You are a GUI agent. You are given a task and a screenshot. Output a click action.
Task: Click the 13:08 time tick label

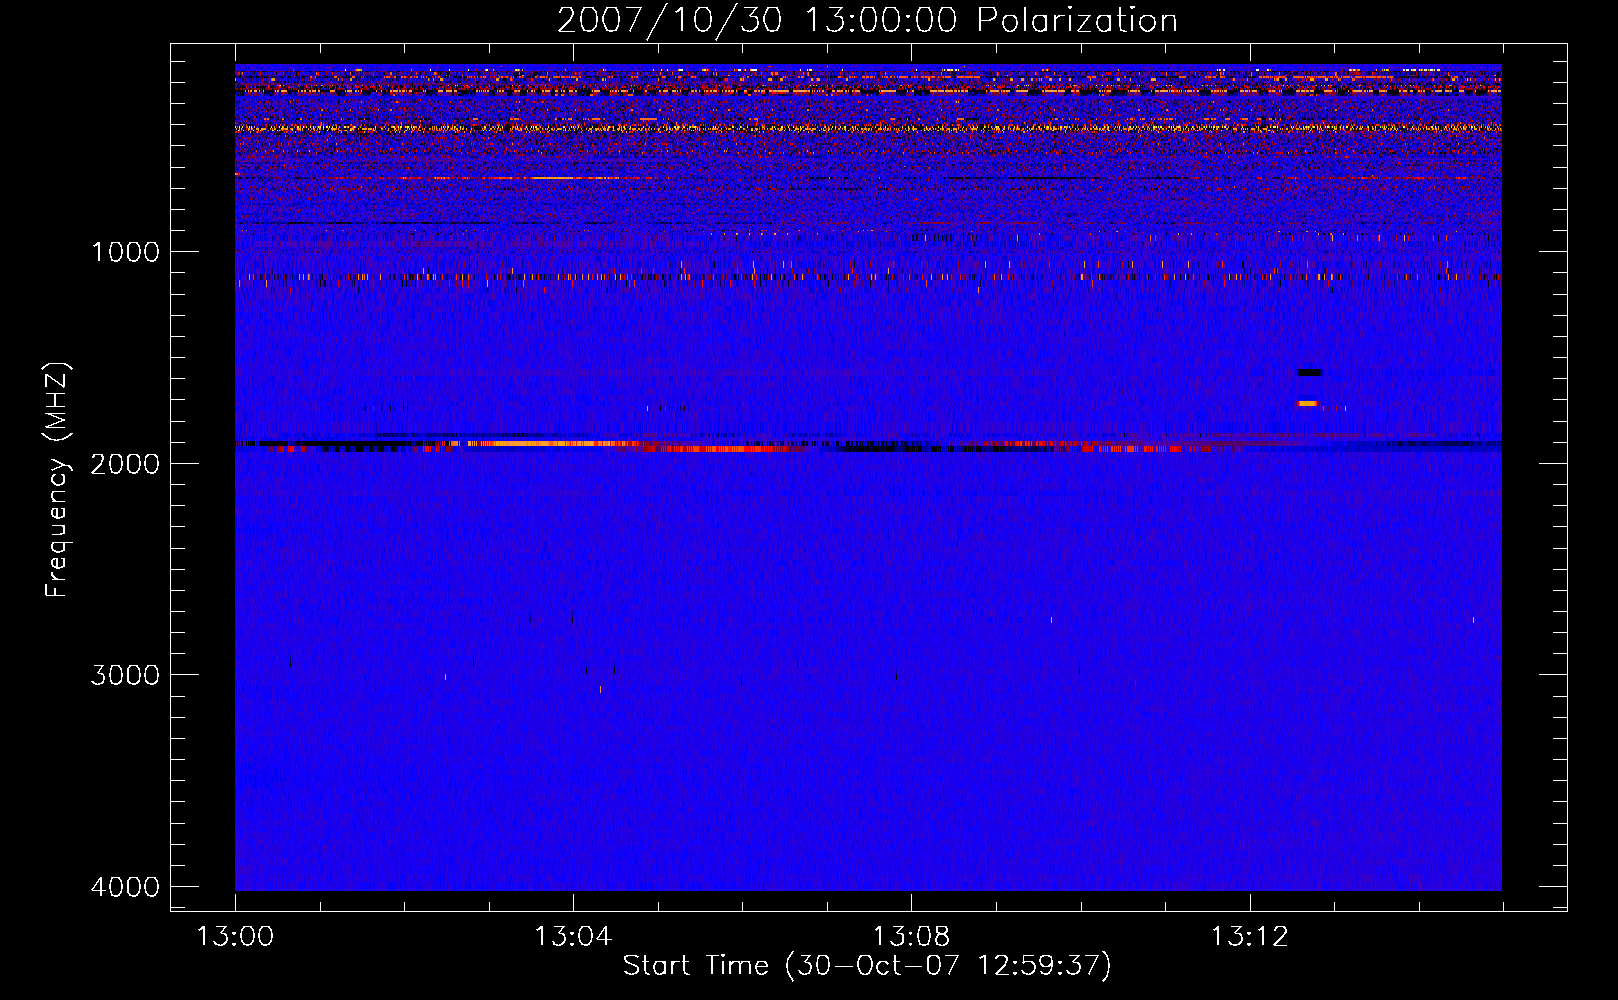coord(911,937)
